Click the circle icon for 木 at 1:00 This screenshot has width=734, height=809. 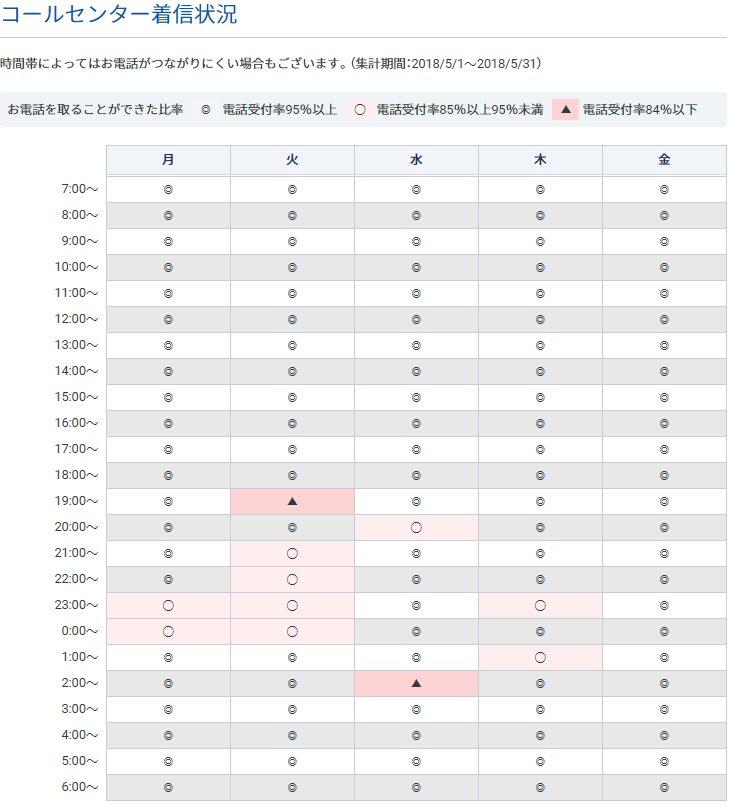click(541, 658)
